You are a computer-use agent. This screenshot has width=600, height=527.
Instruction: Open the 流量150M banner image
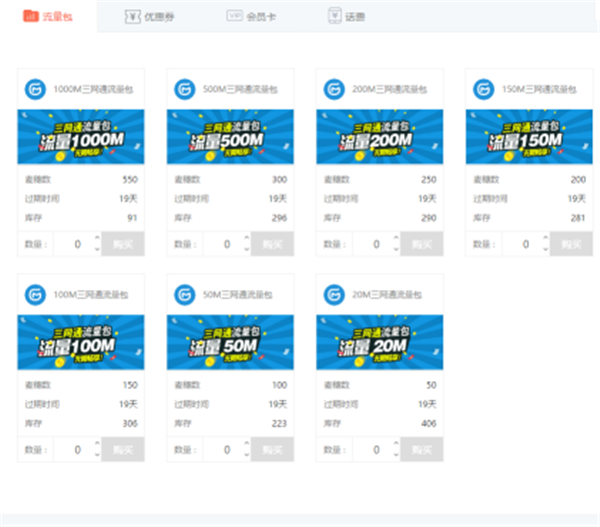529,137
